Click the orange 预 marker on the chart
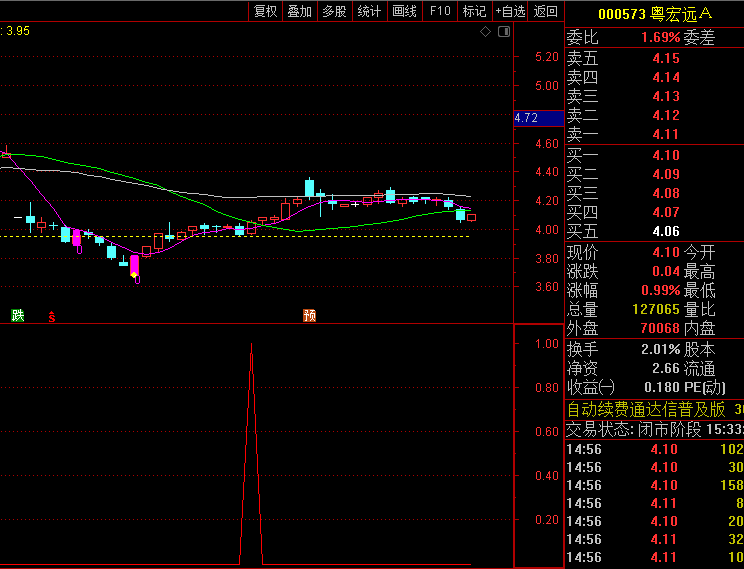Viewport: 744px width, 569px height. point(310,316)
